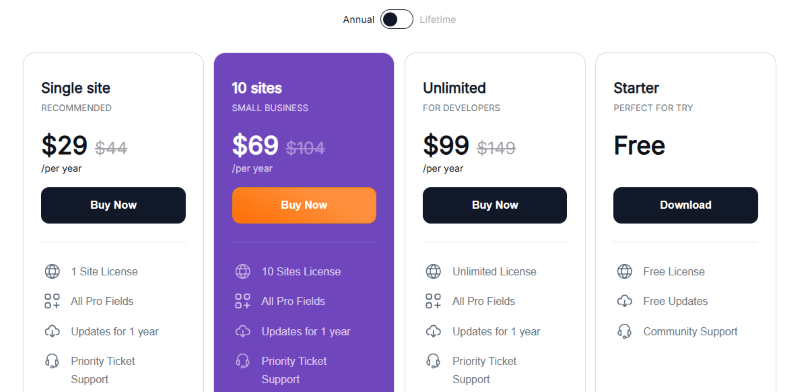The height and width of the screenshot is (392, 800).
Task: Click the headset icon beside Community Support
Action: 624,331
